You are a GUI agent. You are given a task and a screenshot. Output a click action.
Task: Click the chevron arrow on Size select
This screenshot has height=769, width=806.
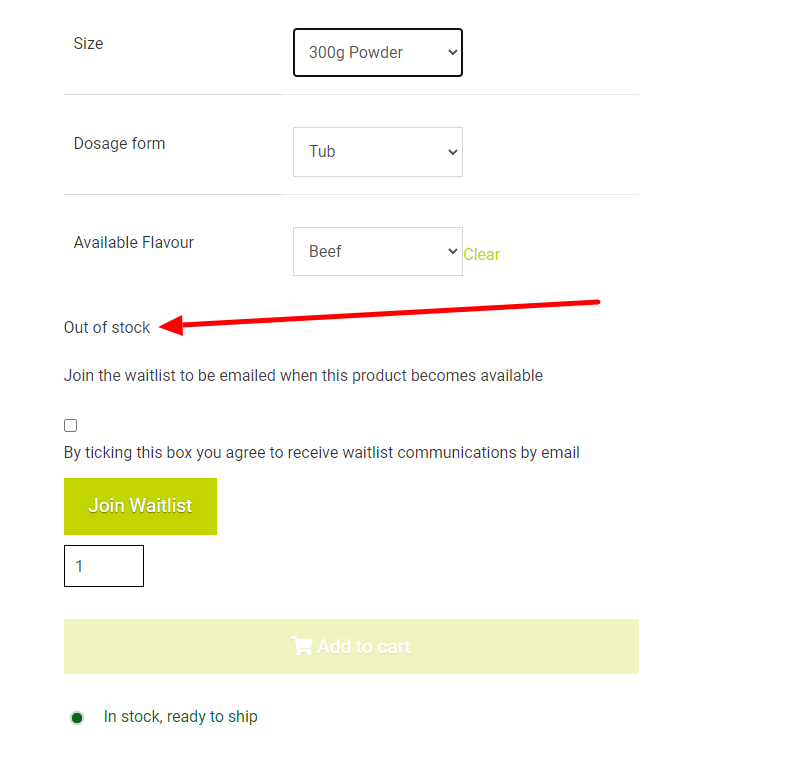452,52
